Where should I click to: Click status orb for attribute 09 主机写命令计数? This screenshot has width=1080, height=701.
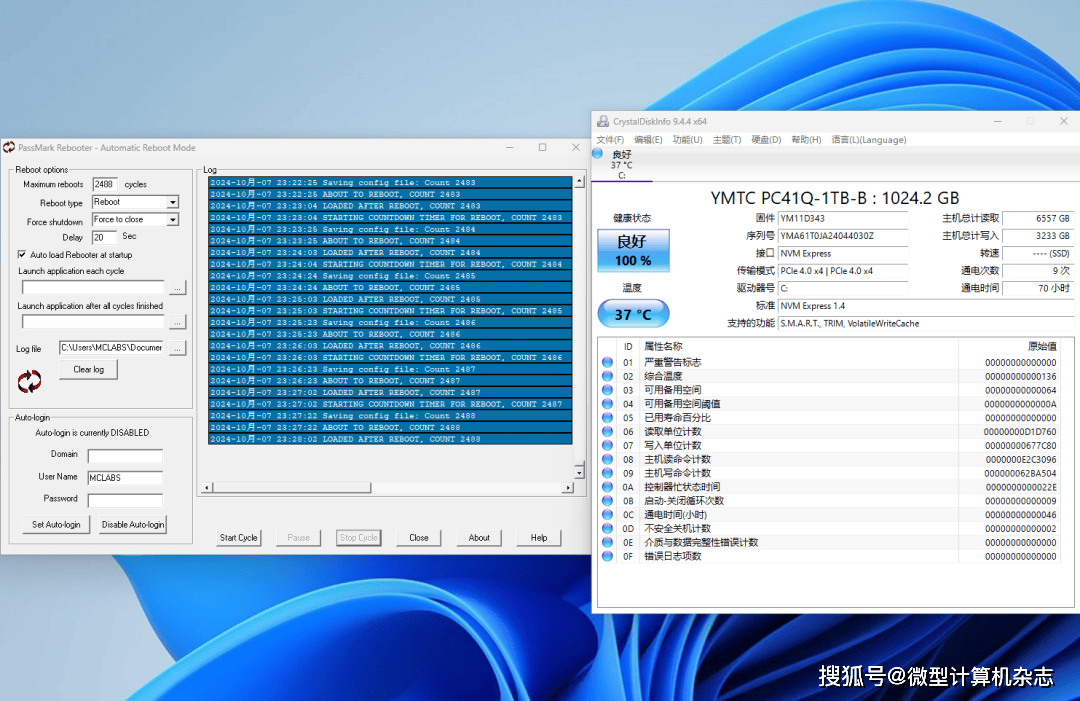pos(608,473)
